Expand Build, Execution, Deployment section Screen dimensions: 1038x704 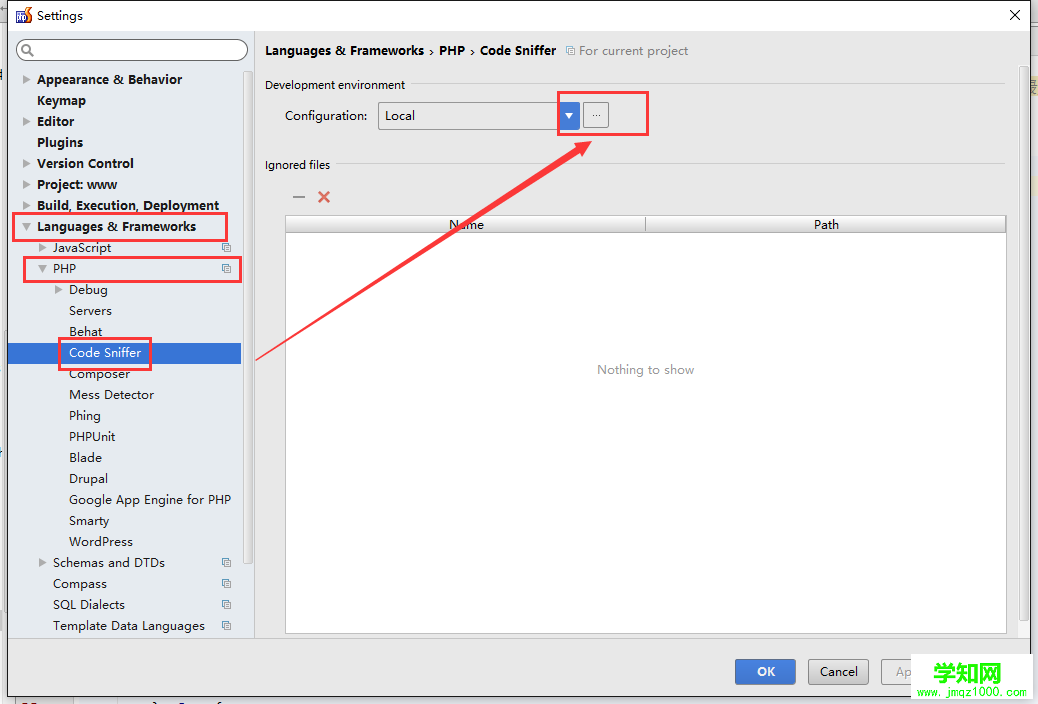click(26, 205)
